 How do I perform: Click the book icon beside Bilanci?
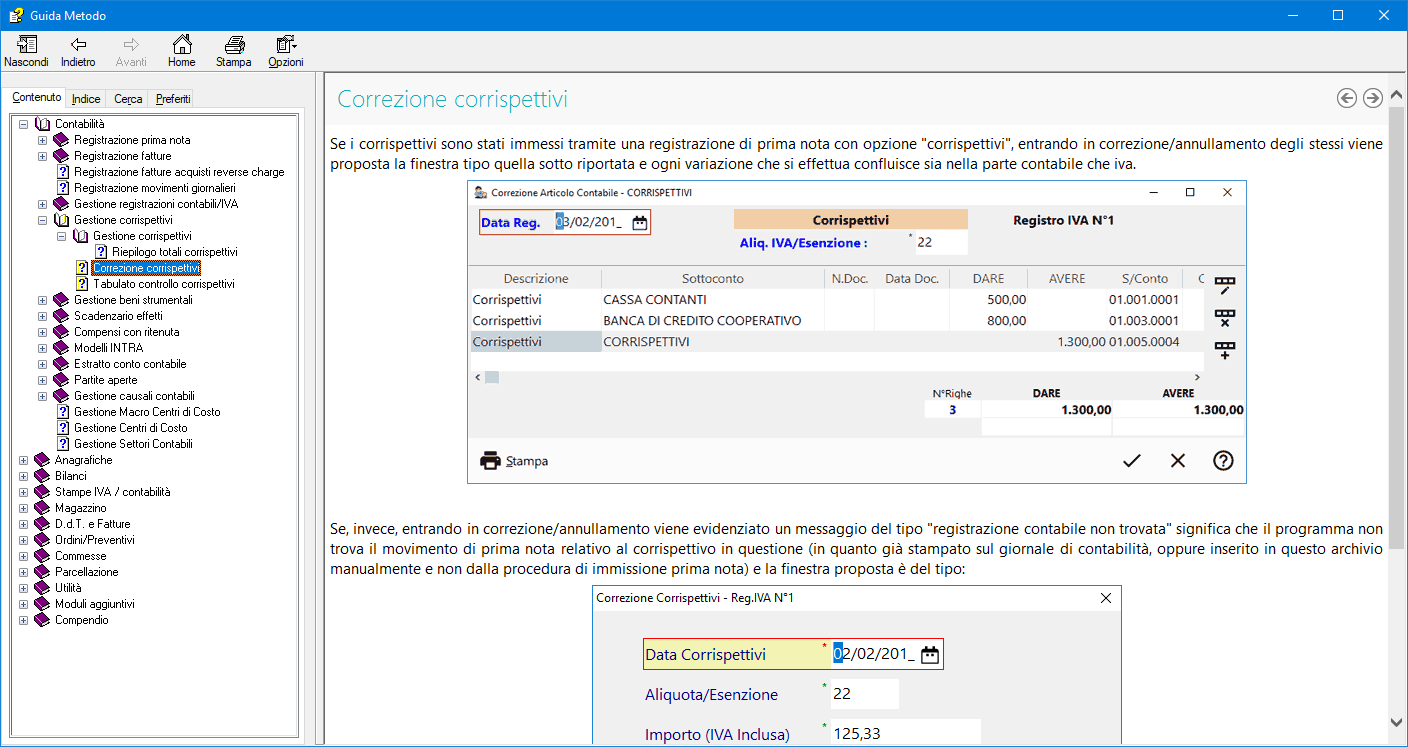(x=42, y=476)
